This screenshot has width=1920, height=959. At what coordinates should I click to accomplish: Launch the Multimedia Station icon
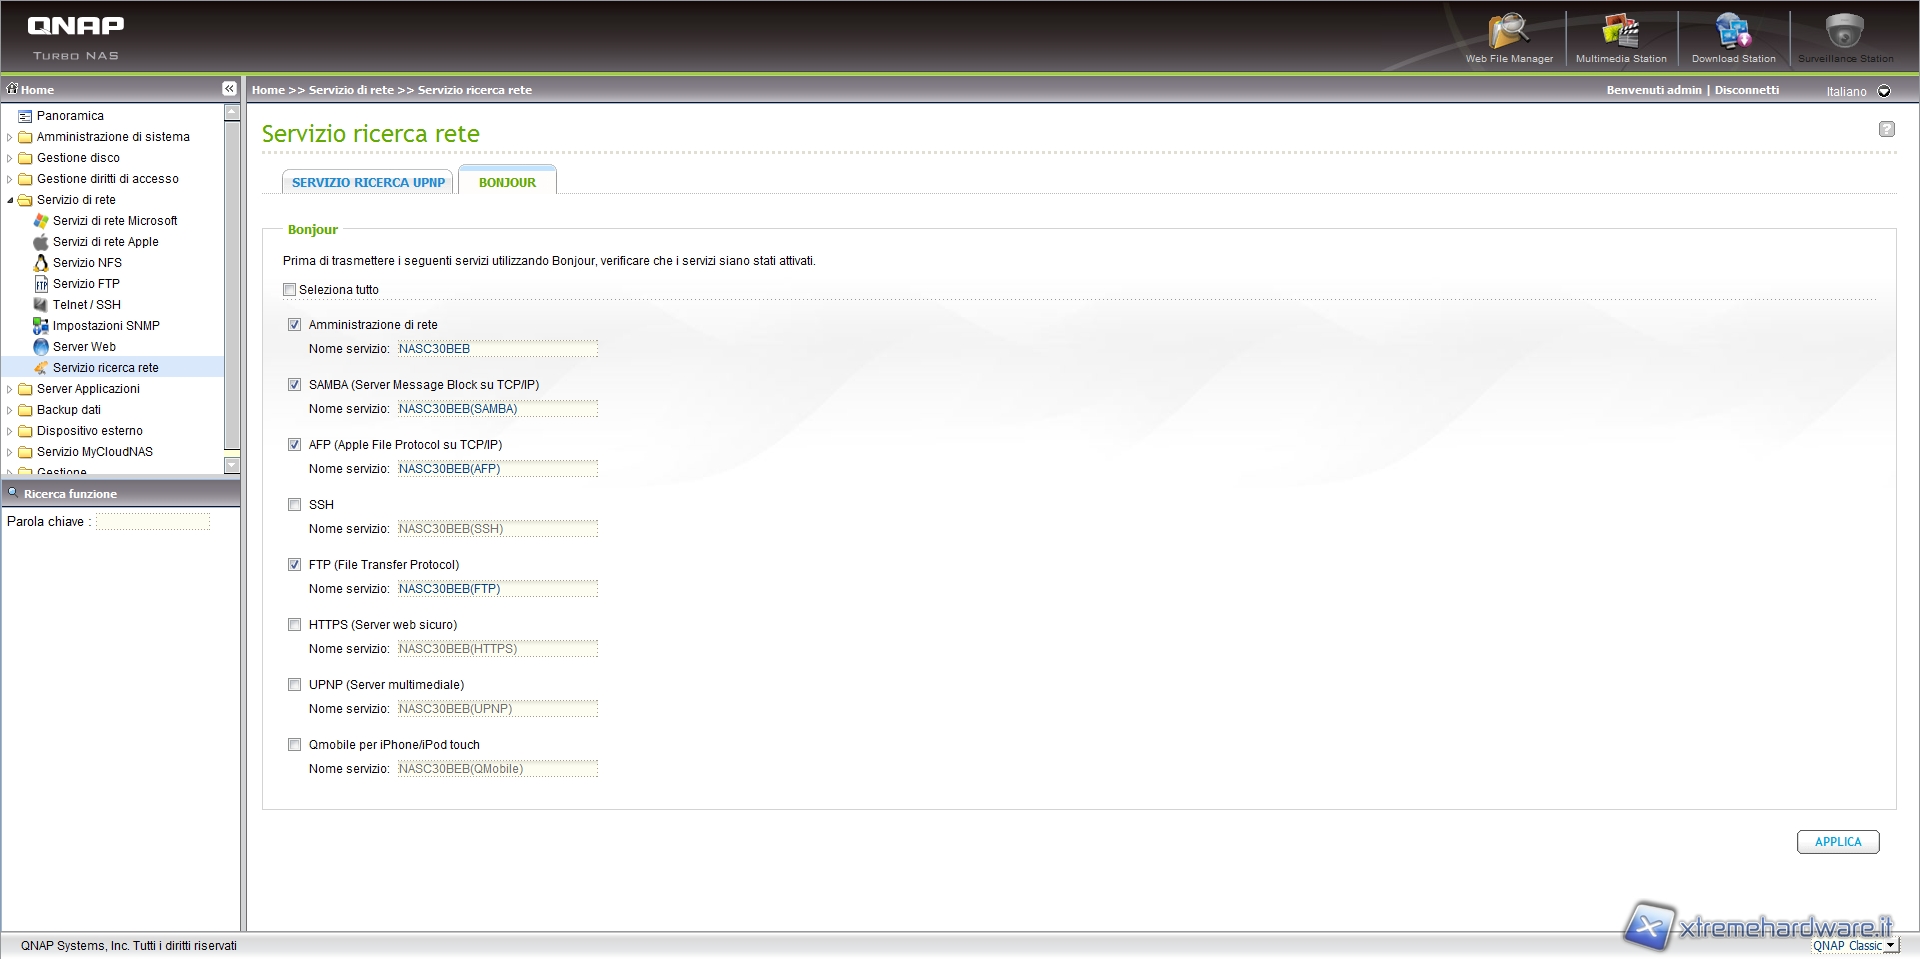pos(1620,35)
